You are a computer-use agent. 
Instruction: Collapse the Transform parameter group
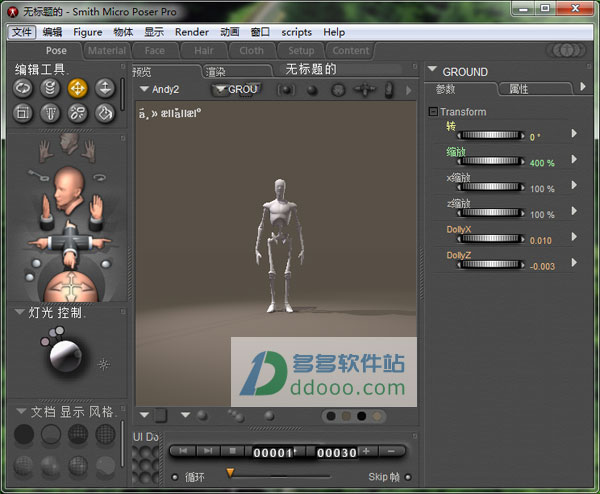point(433,112)
